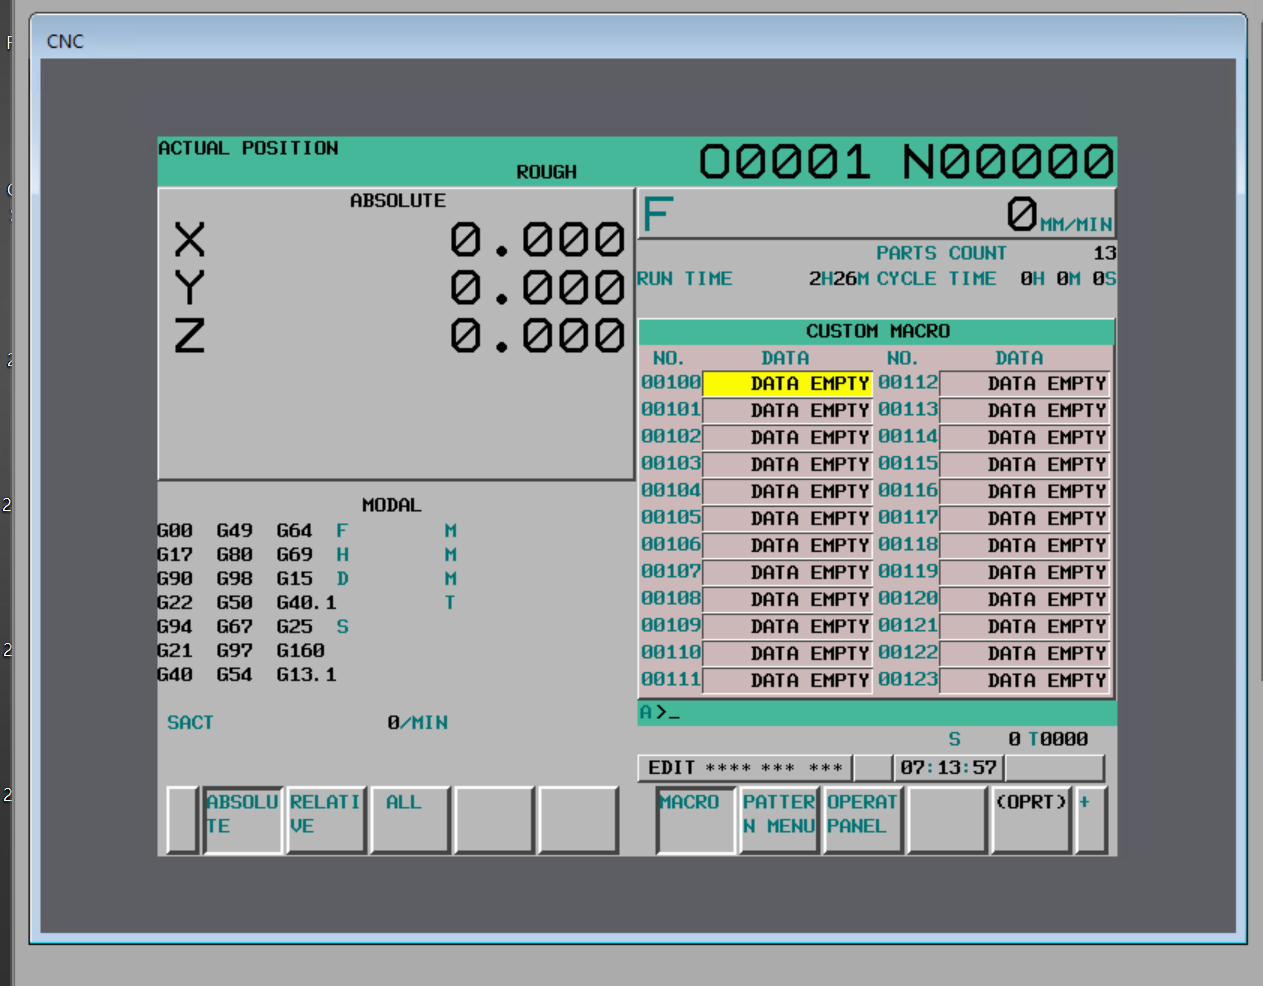Click the T0000 tool number readout
The width and height of the screenshot is (1263, 986).
1058,739
